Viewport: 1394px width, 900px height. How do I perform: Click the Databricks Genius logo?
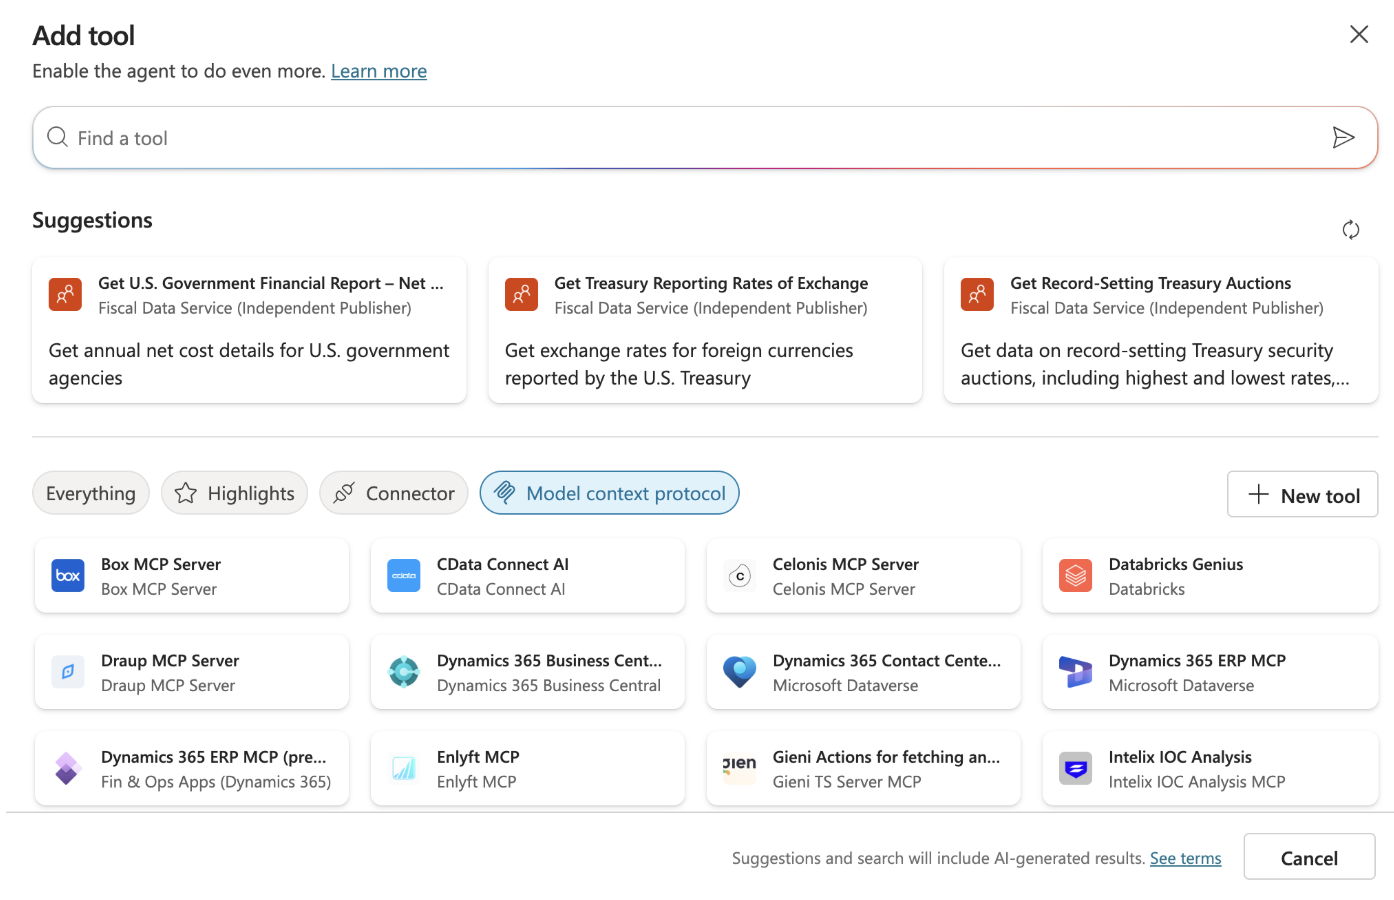(x=1076, y=576)
